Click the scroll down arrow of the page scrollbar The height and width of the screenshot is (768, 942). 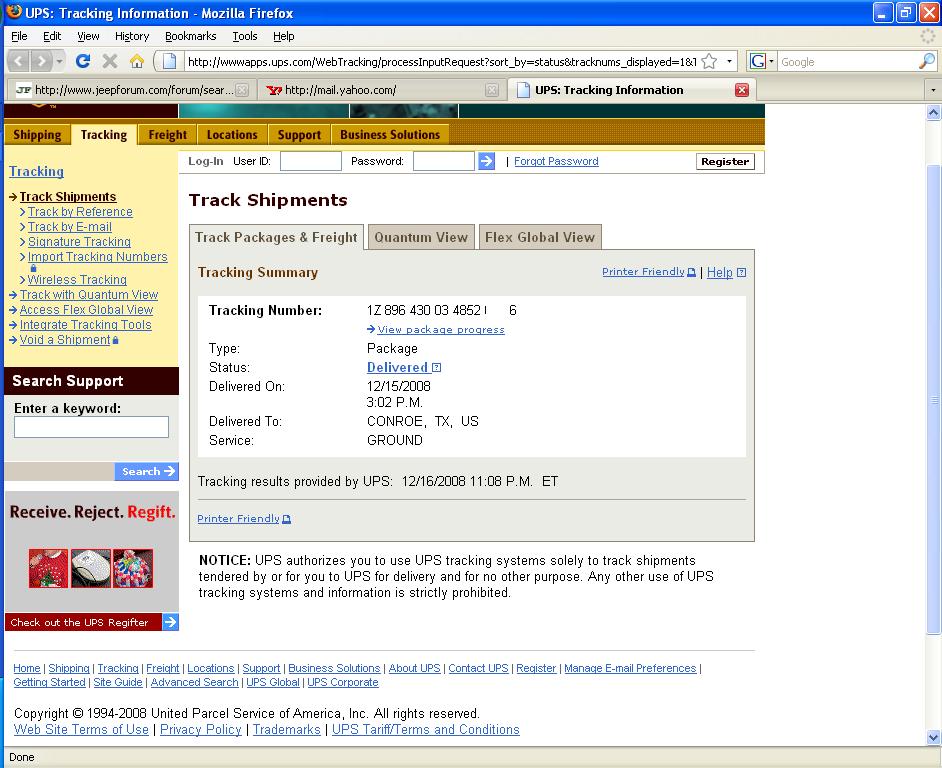coord(933,737)
